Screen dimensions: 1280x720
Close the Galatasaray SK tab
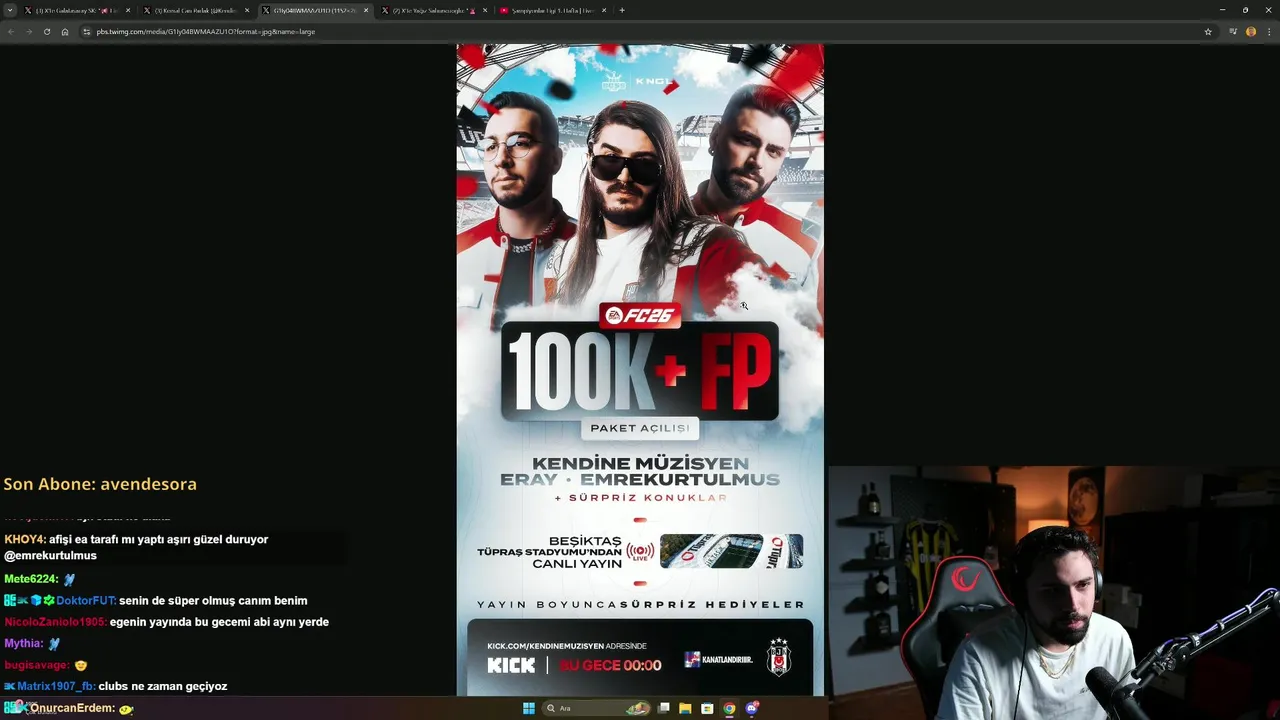point(128,10)
